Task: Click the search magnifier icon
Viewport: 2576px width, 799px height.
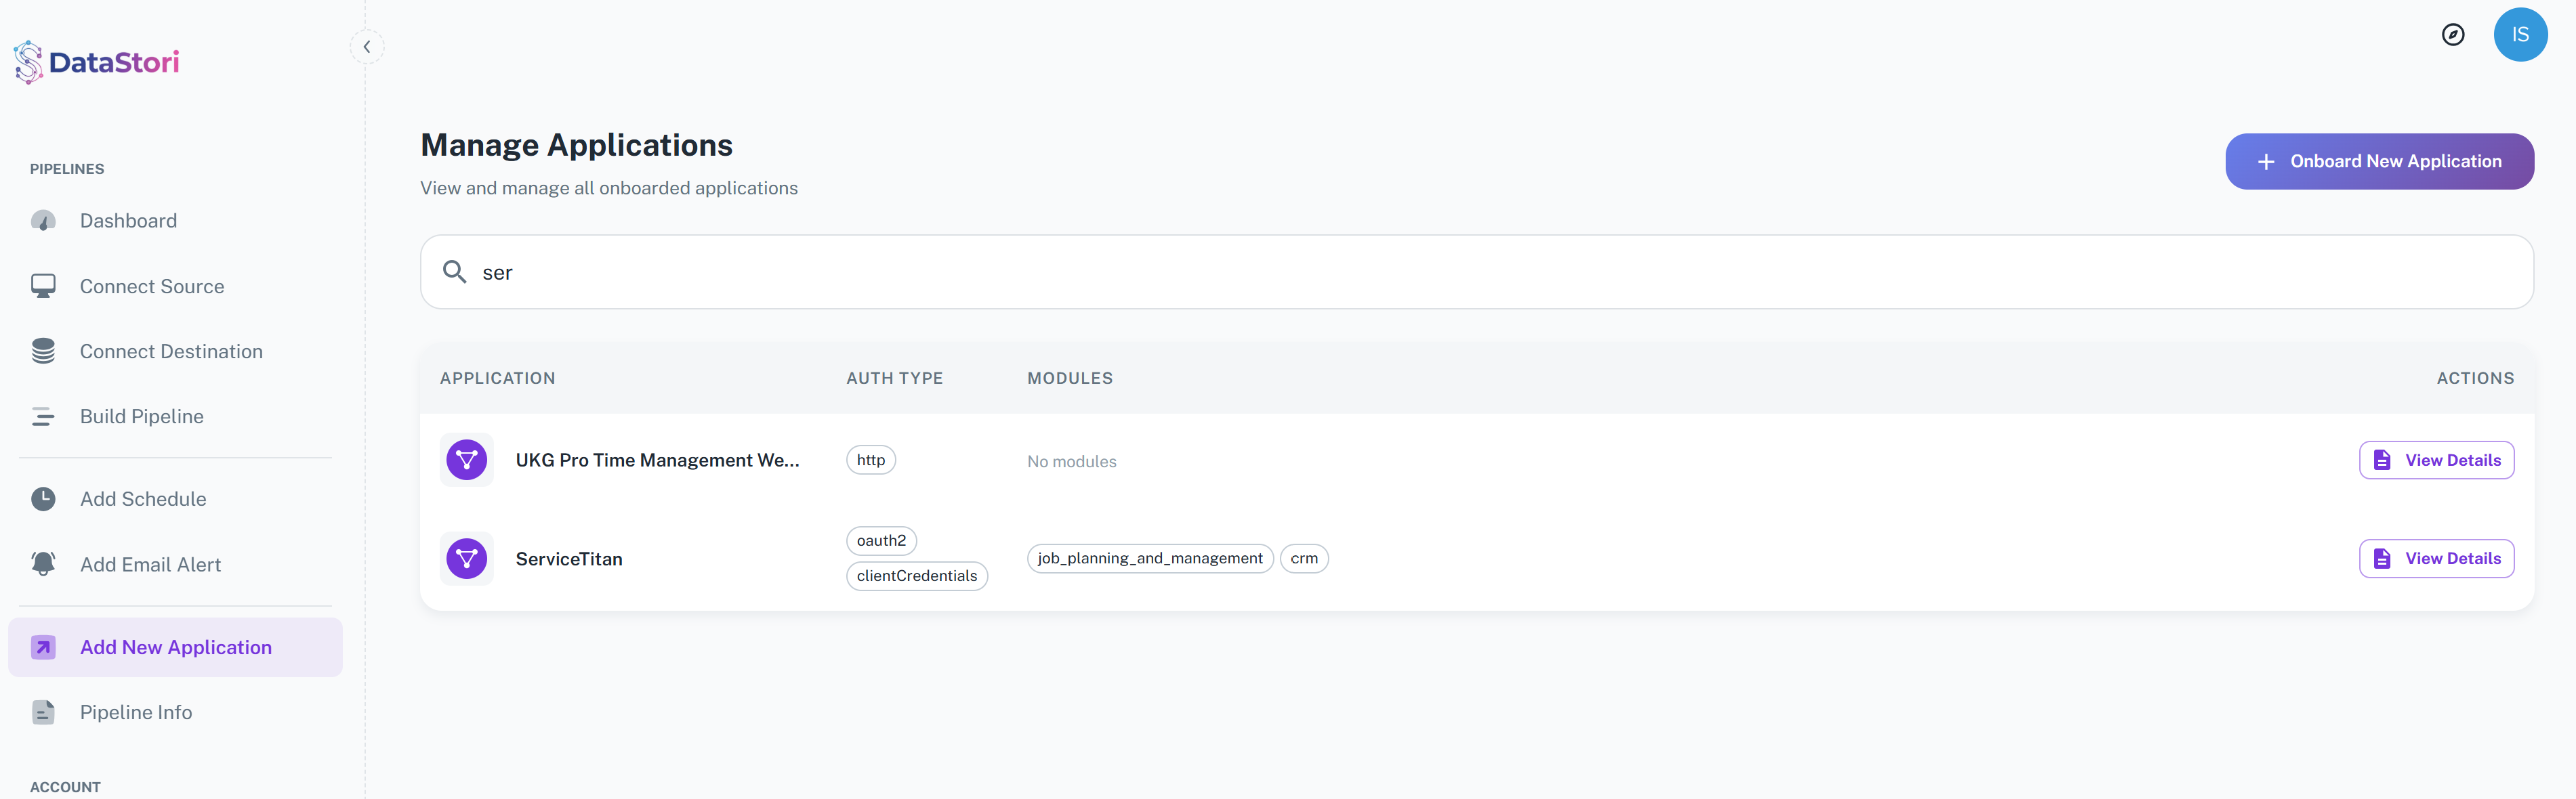Action: 454,272
